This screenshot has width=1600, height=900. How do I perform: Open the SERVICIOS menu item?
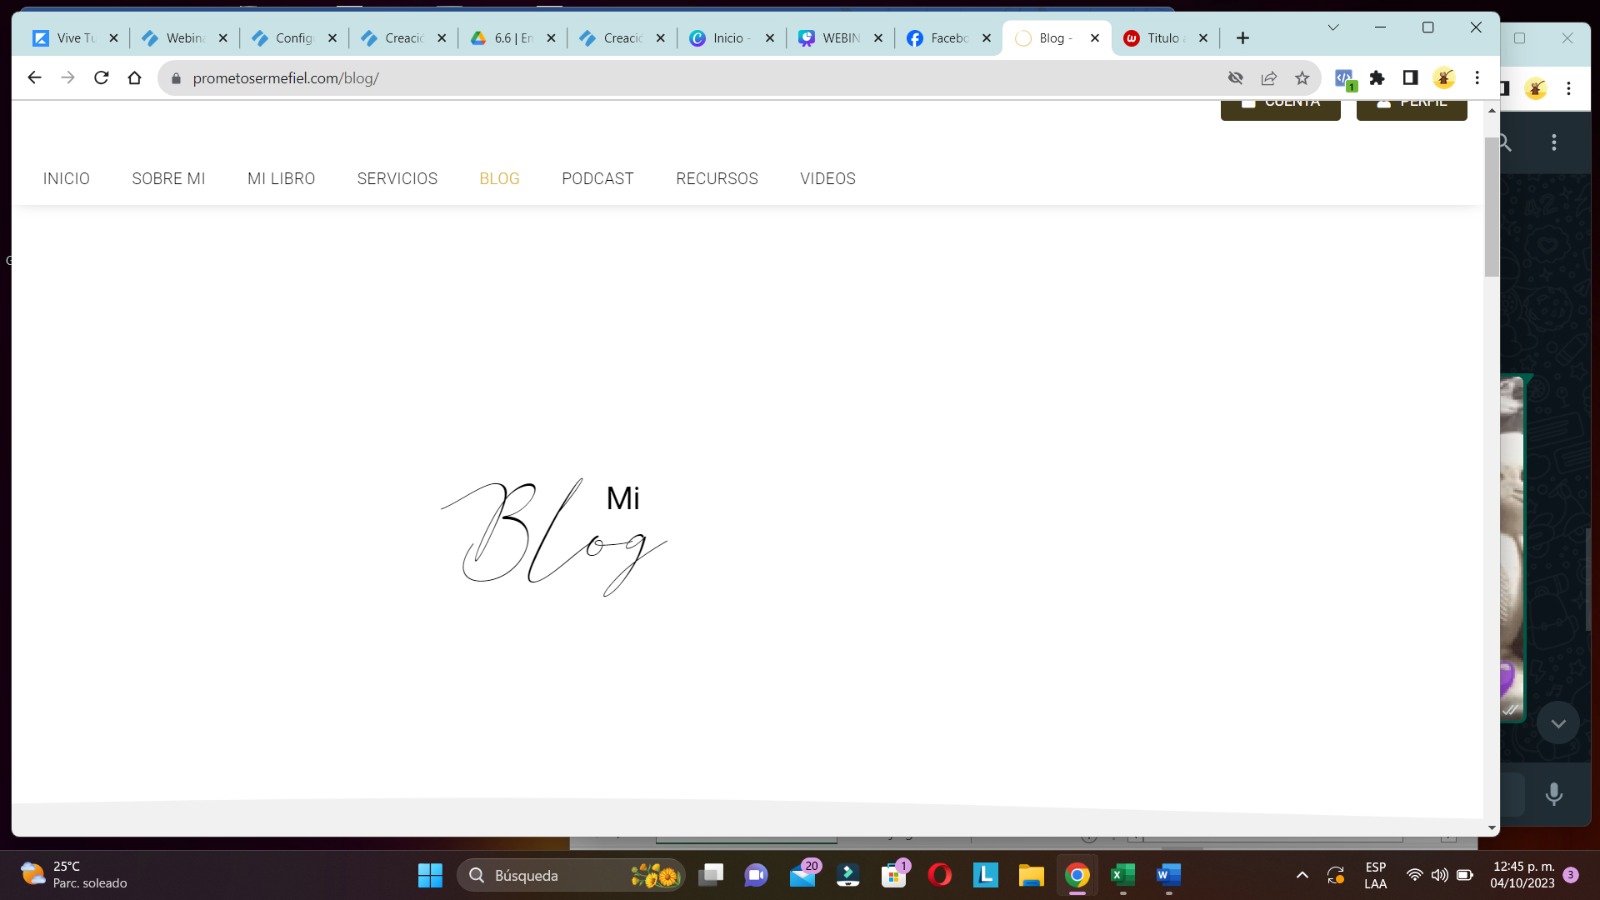pos(397,179)
